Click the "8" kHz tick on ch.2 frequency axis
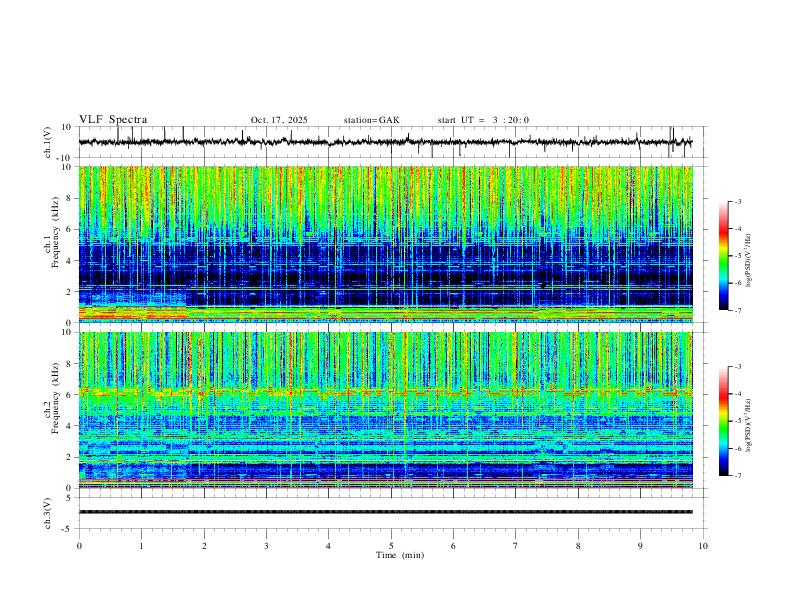 [x=69, y=364]
